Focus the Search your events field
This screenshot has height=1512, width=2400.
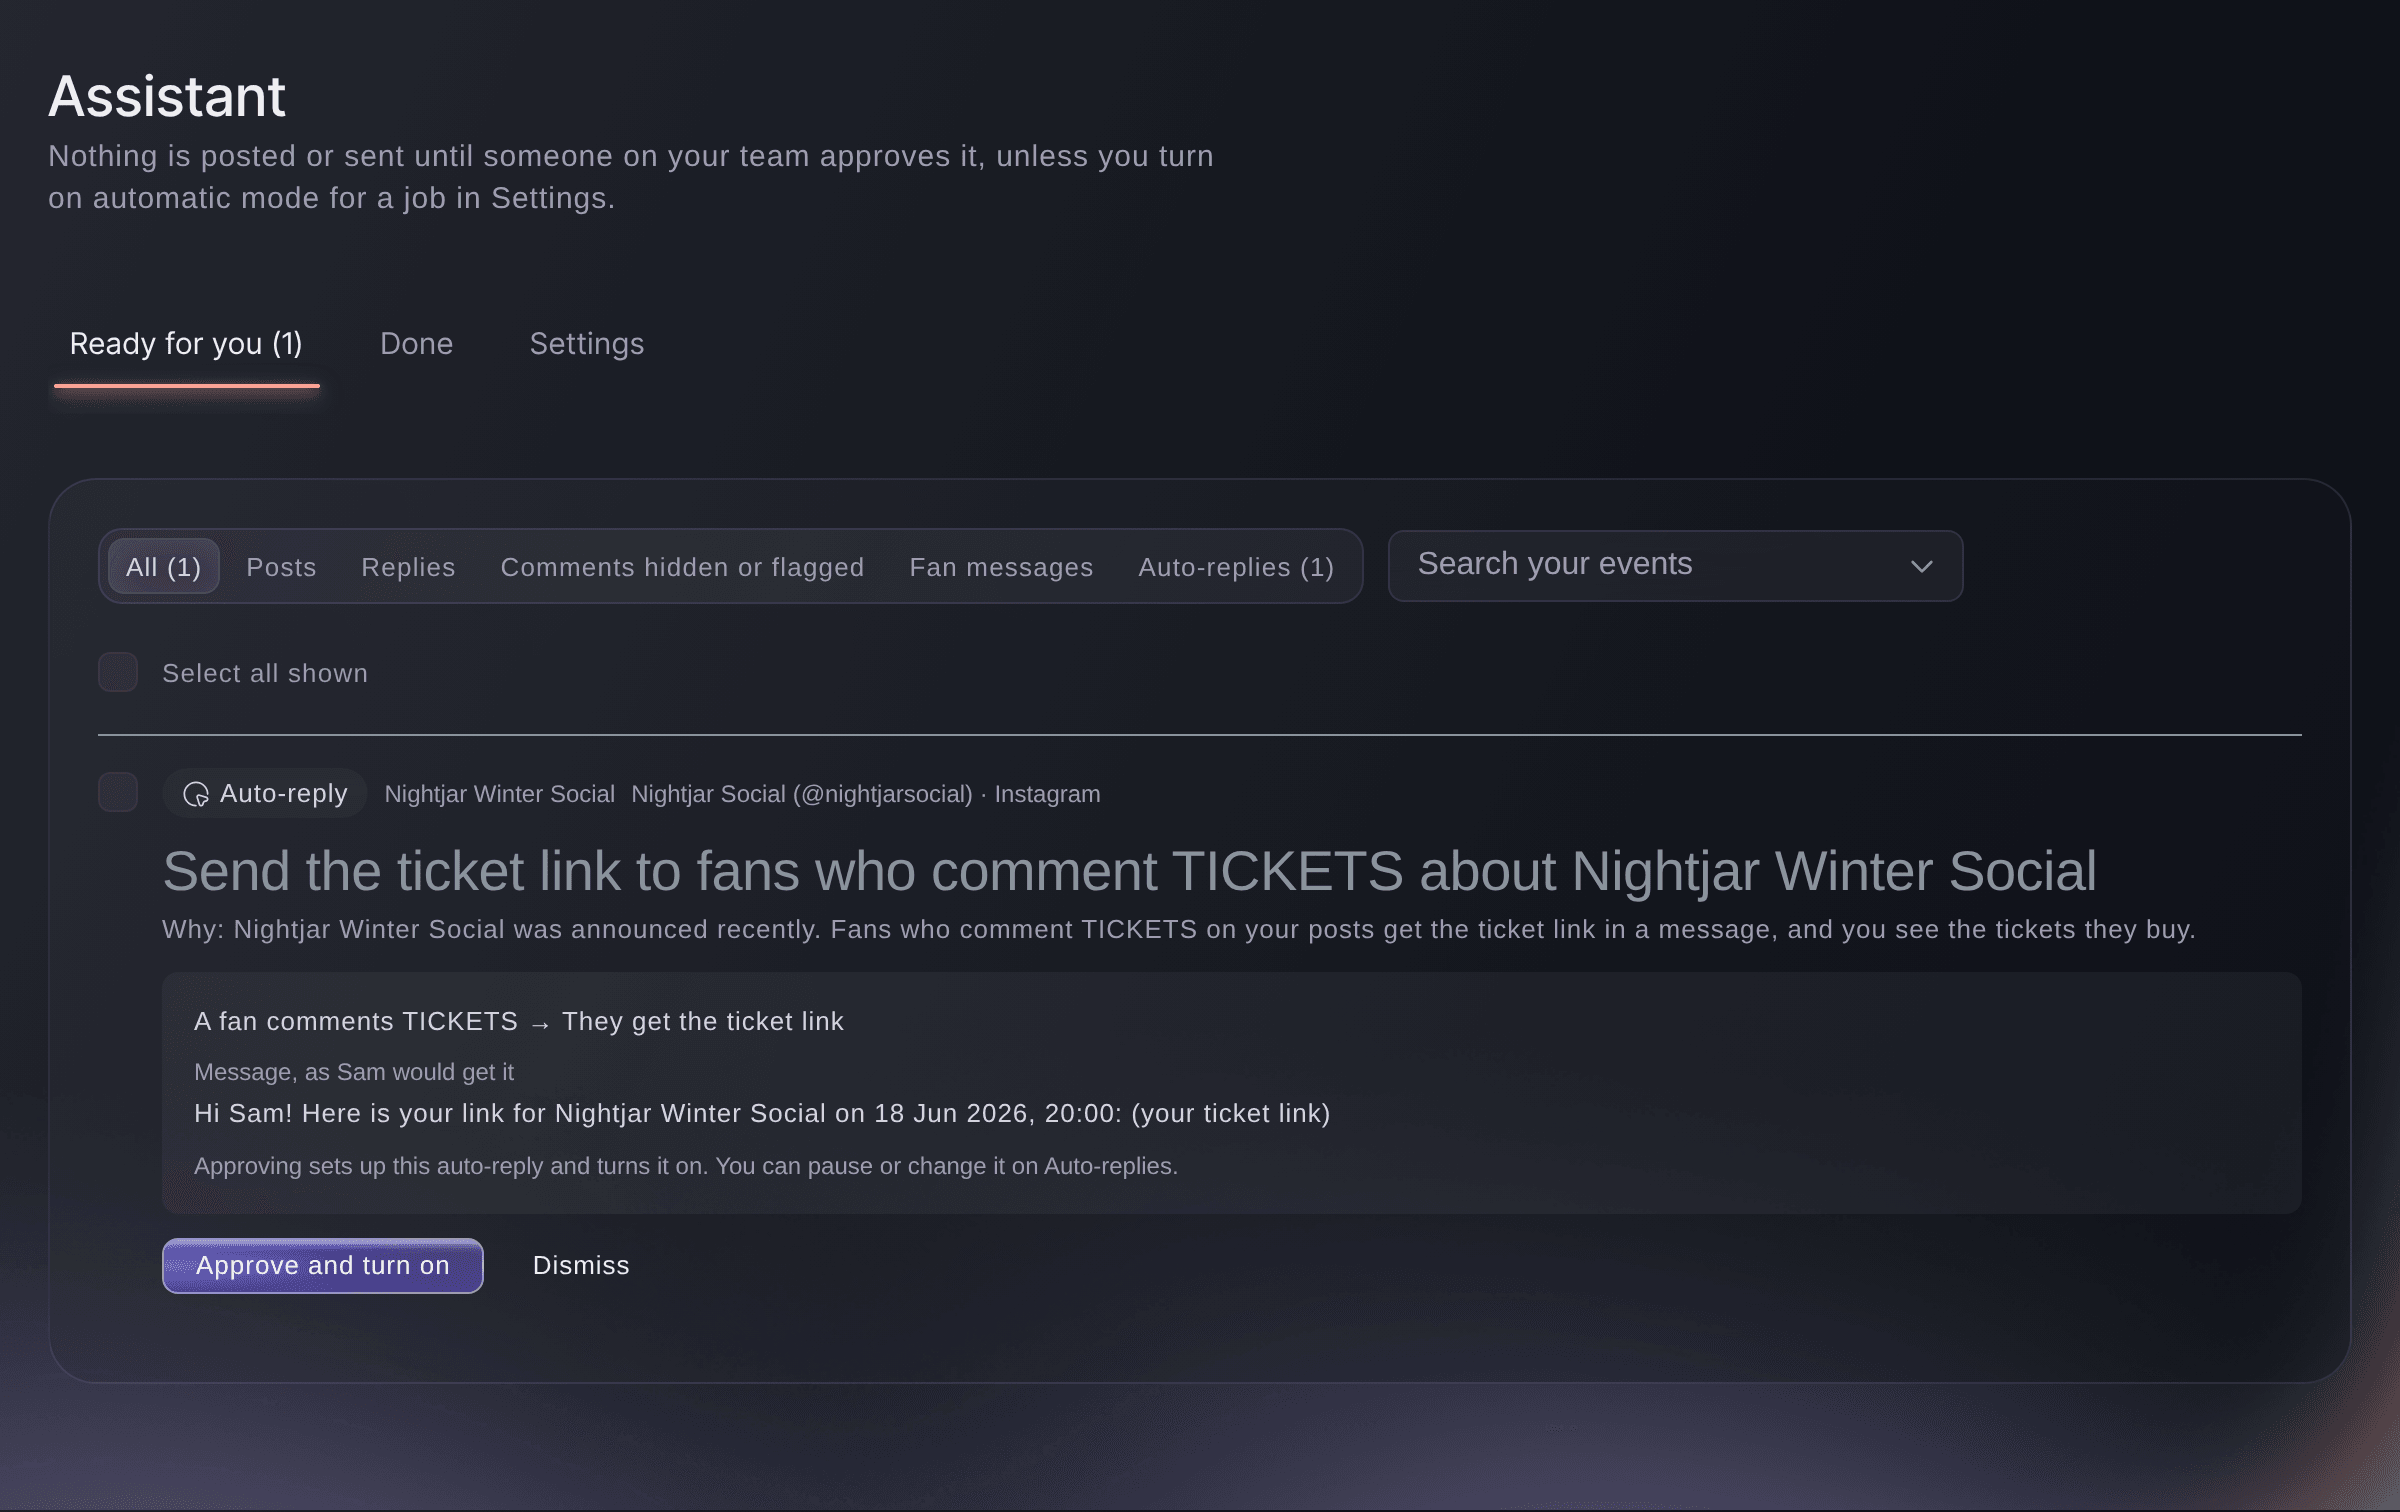pos(1675,566)
